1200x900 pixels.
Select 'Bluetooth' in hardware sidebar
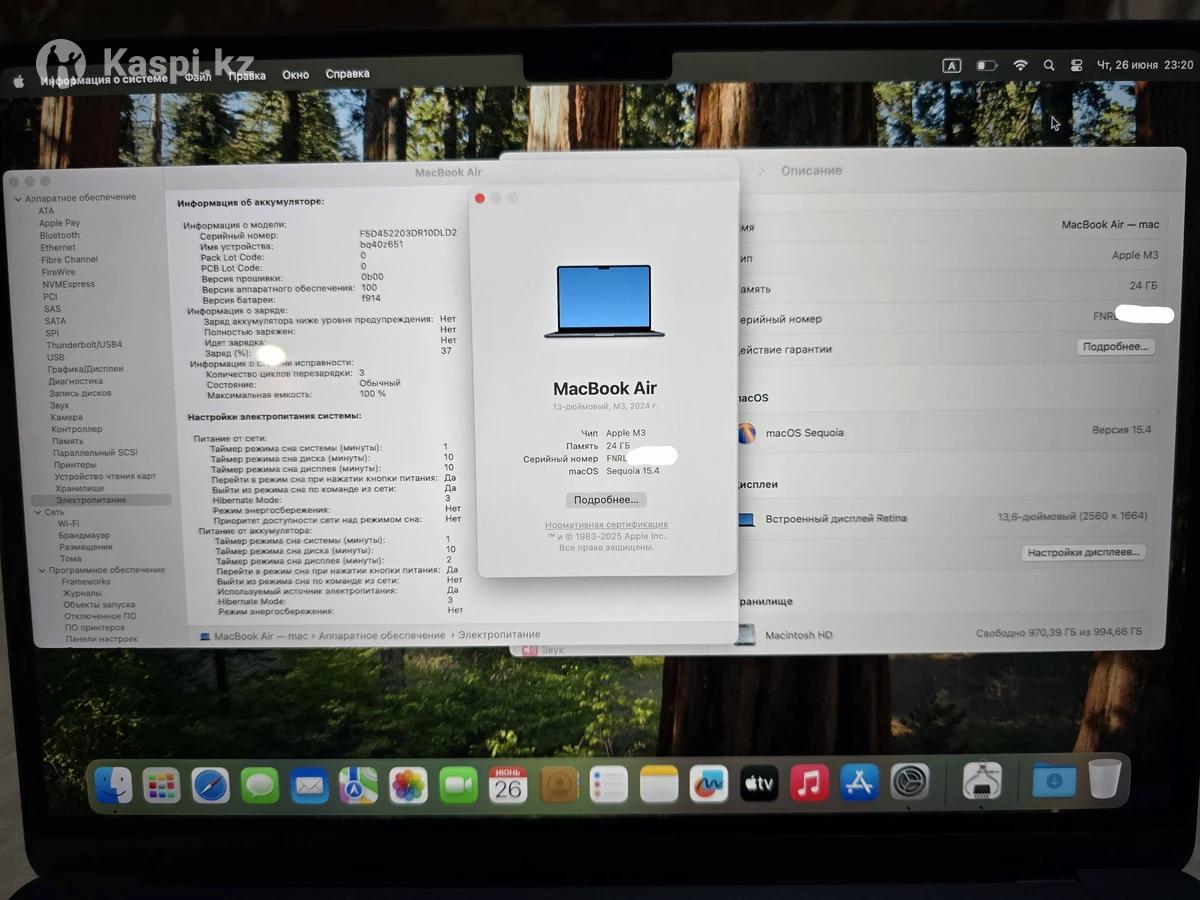pyautogui.click(x=60, y=235)
